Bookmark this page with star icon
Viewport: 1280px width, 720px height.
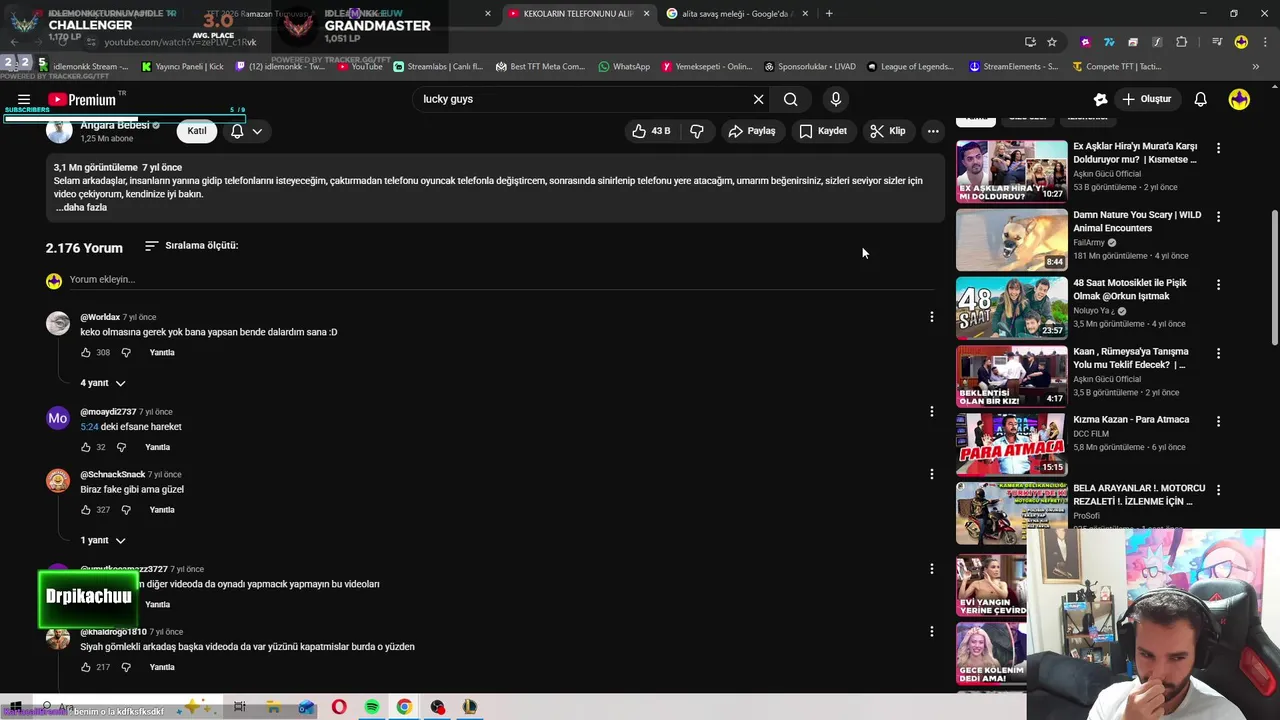[x=1052, y=42]
